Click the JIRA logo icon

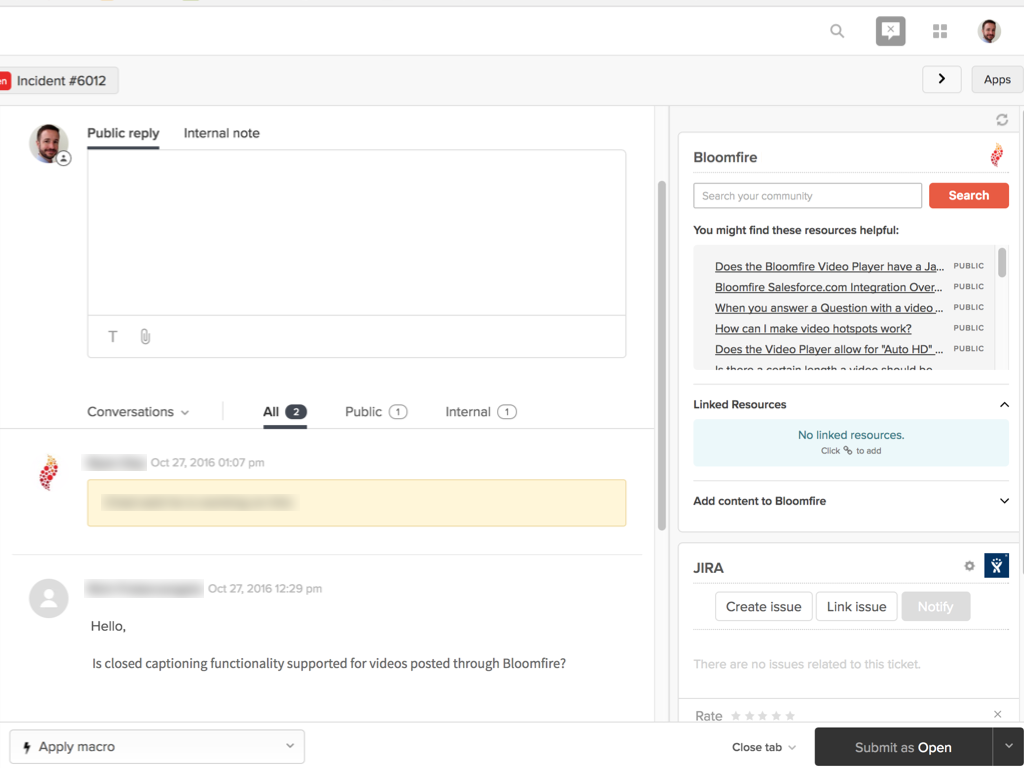tap(997, 566)
